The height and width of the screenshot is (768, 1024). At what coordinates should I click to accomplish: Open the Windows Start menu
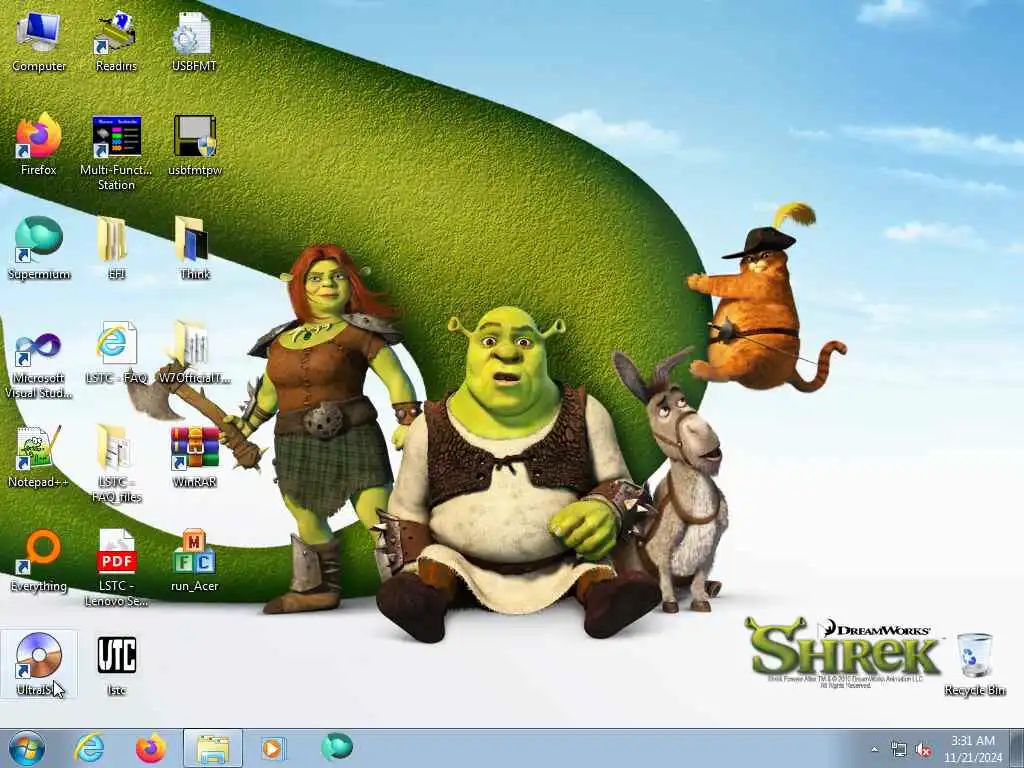(x=27, y=748)
